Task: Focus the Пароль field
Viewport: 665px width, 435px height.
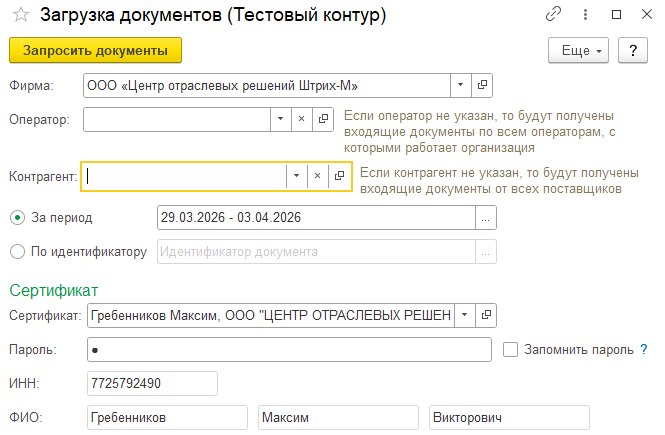Action: pos(289,349)
